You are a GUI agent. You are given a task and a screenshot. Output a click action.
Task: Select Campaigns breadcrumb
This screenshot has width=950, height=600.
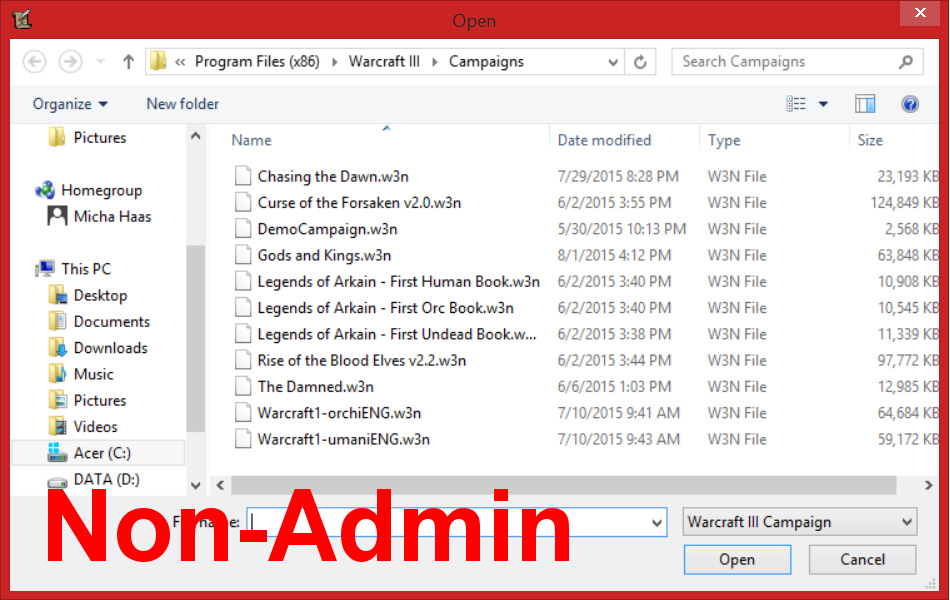pos(486,62)
